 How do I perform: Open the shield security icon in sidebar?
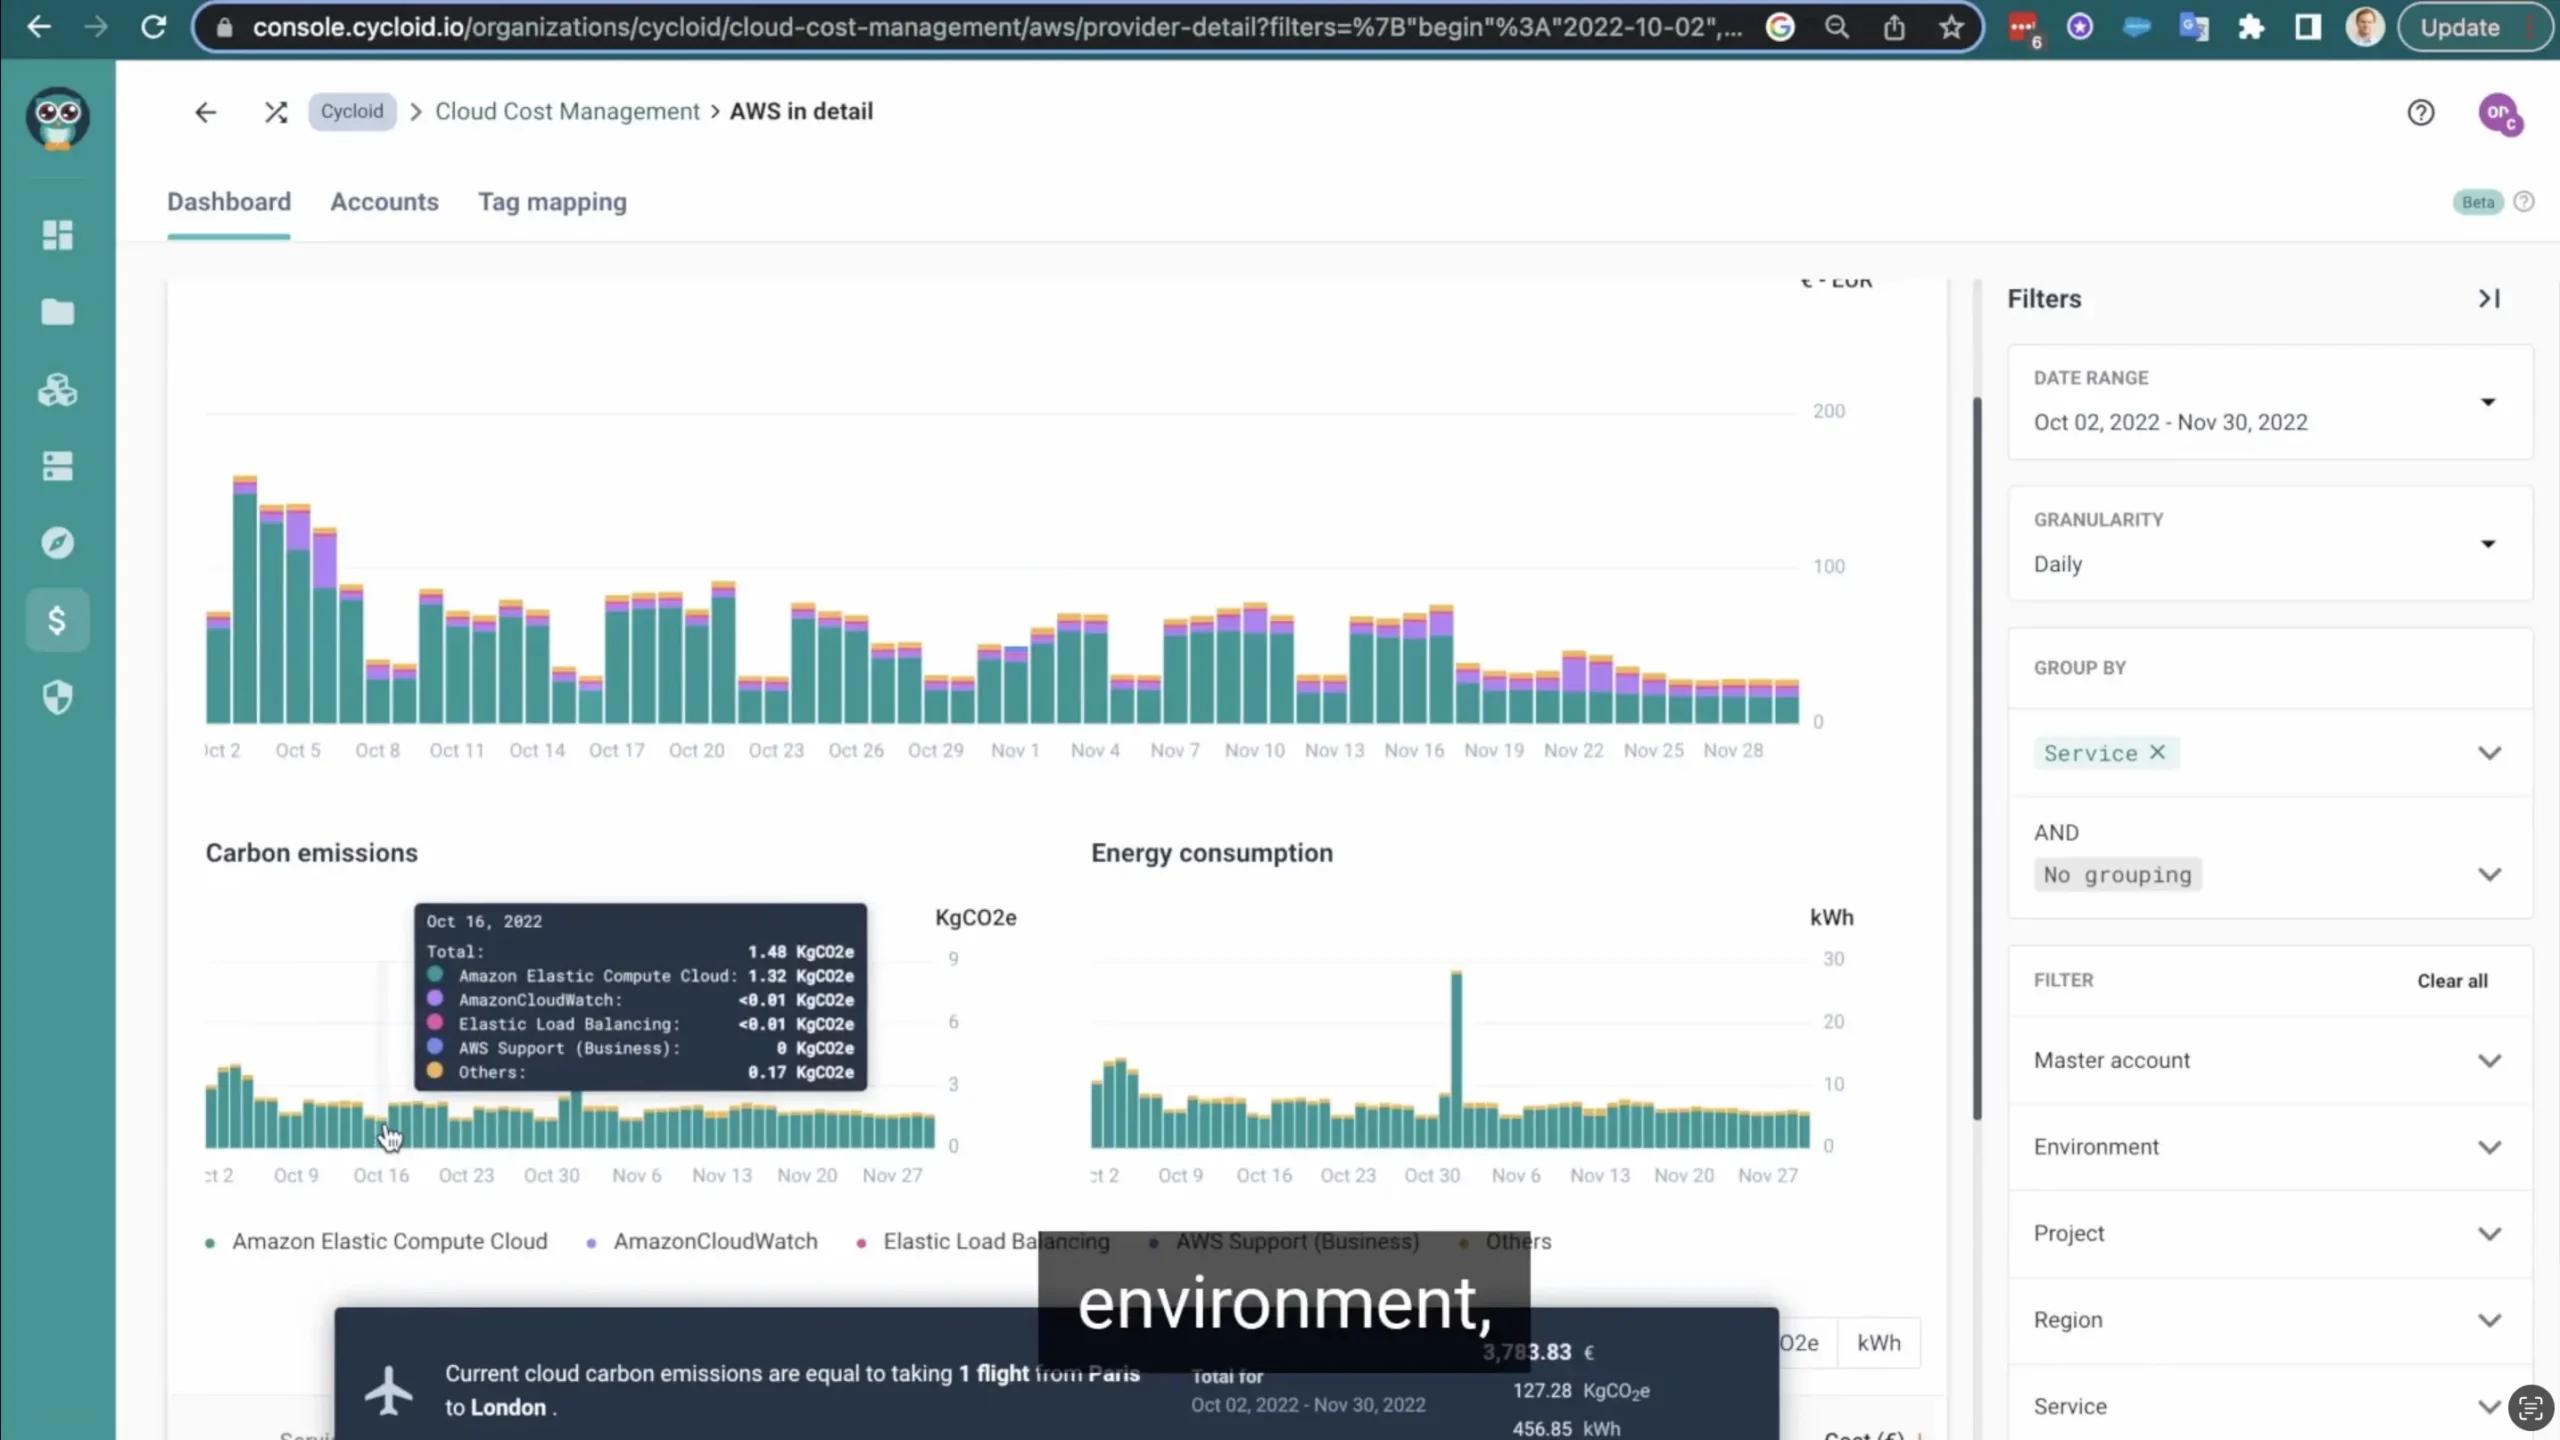(x=57, y=697)
